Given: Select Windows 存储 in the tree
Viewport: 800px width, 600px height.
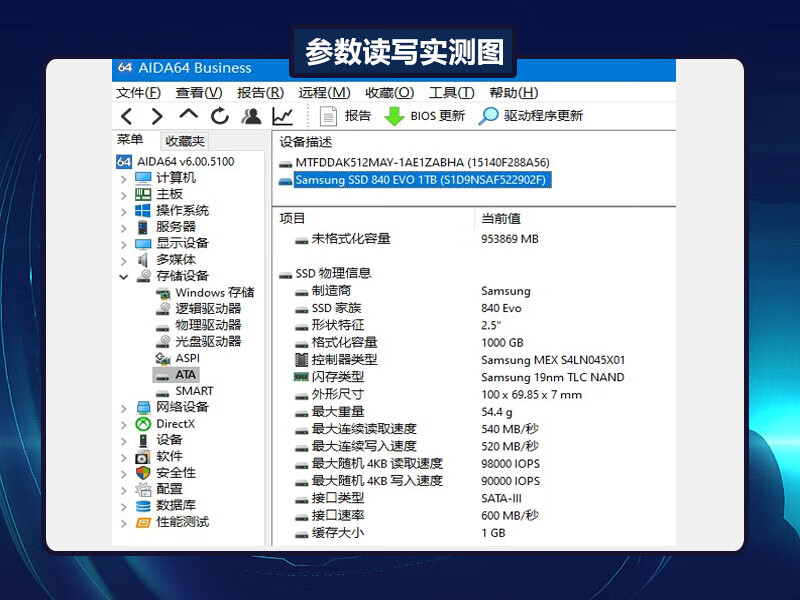Looking at the screenshot, I should click(x=215, y=293).
